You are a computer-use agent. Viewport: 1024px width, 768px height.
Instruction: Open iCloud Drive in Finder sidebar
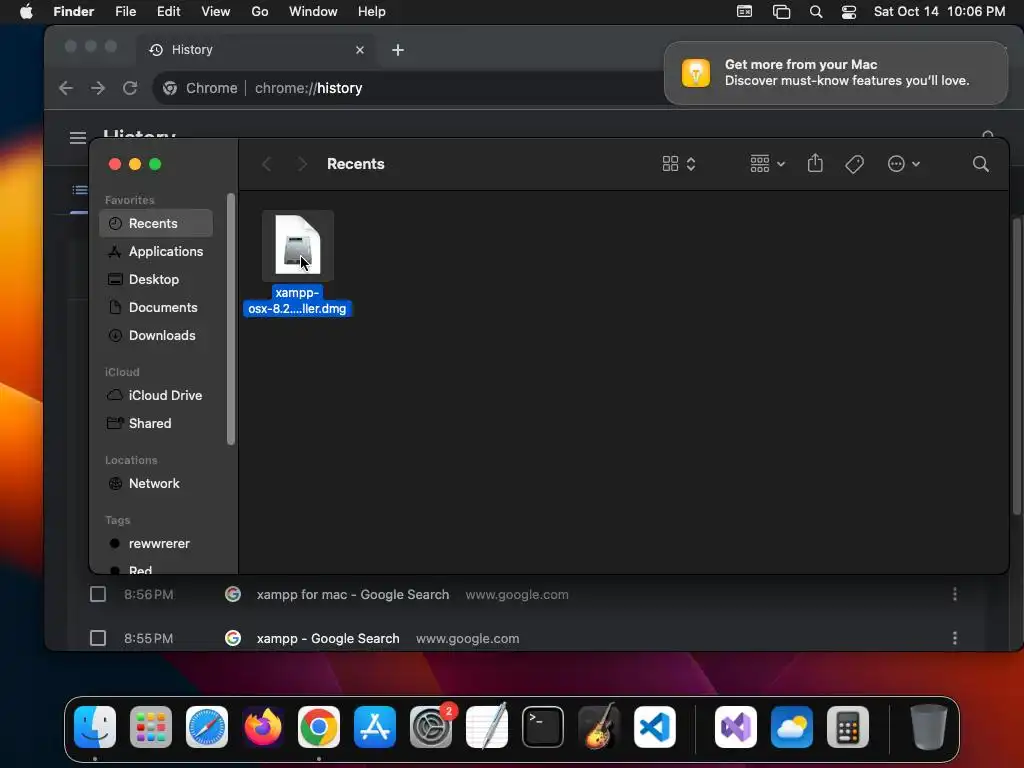[156, 396]
